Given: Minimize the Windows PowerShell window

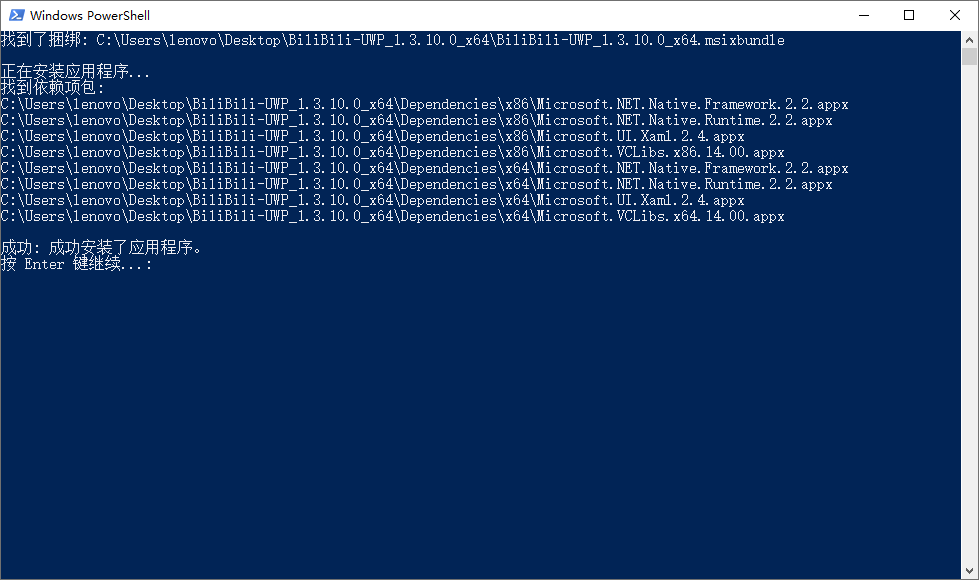Looking at the screenshot, I should pos(862,15).
